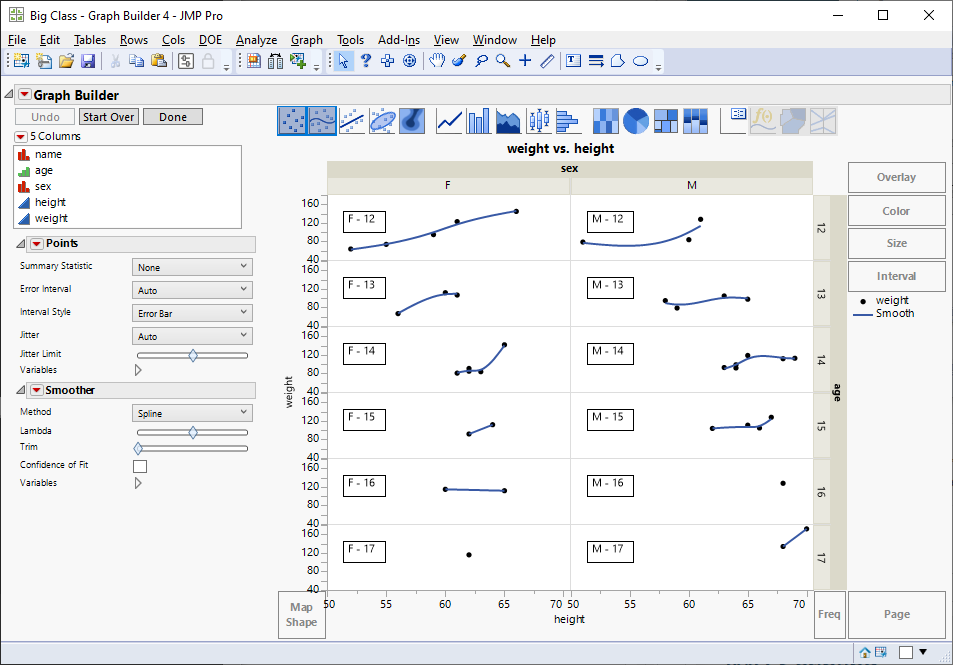Click the Paste clipboard icon
Viewport: 953px width, 665px height.
click(159, 61)
